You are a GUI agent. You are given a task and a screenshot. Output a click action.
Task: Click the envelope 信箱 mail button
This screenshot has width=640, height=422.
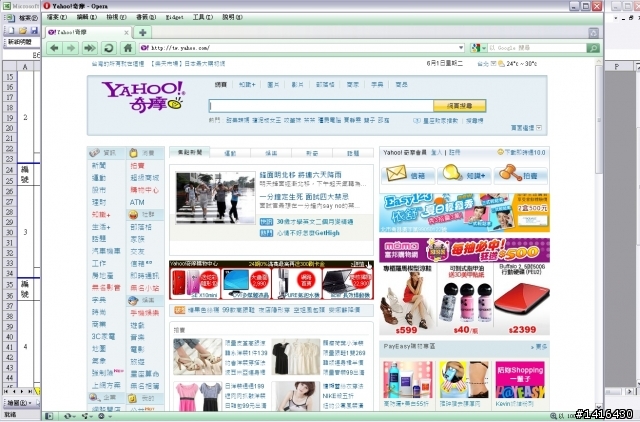click(x=407, y=175)
